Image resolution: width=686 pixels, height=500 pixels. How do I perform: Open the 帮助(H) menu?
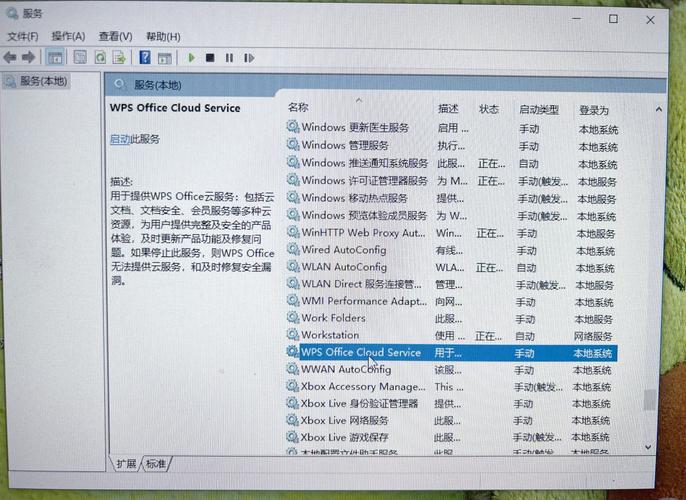(x=163, y=36)
